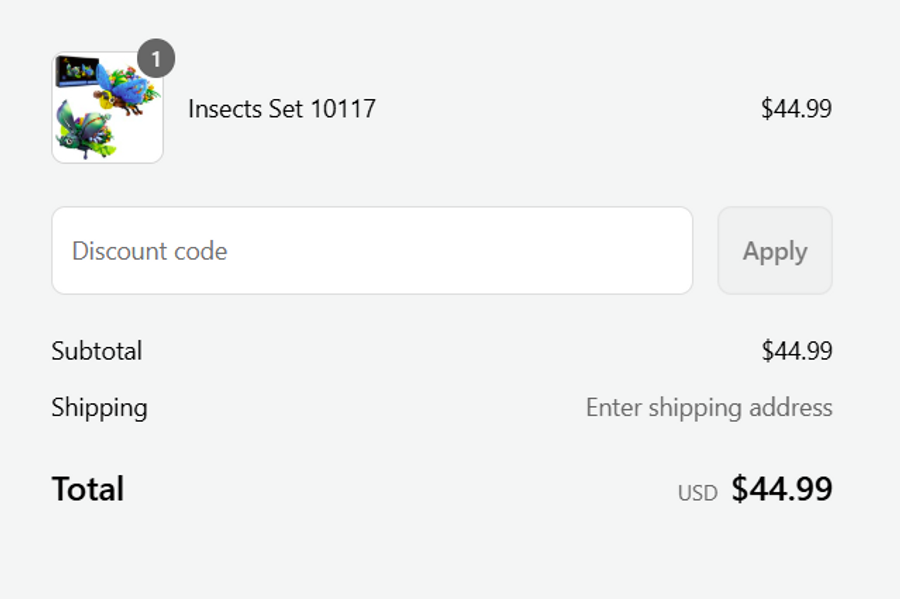
Task: Click the Enter shipping address text
Action: coord(709,408)
